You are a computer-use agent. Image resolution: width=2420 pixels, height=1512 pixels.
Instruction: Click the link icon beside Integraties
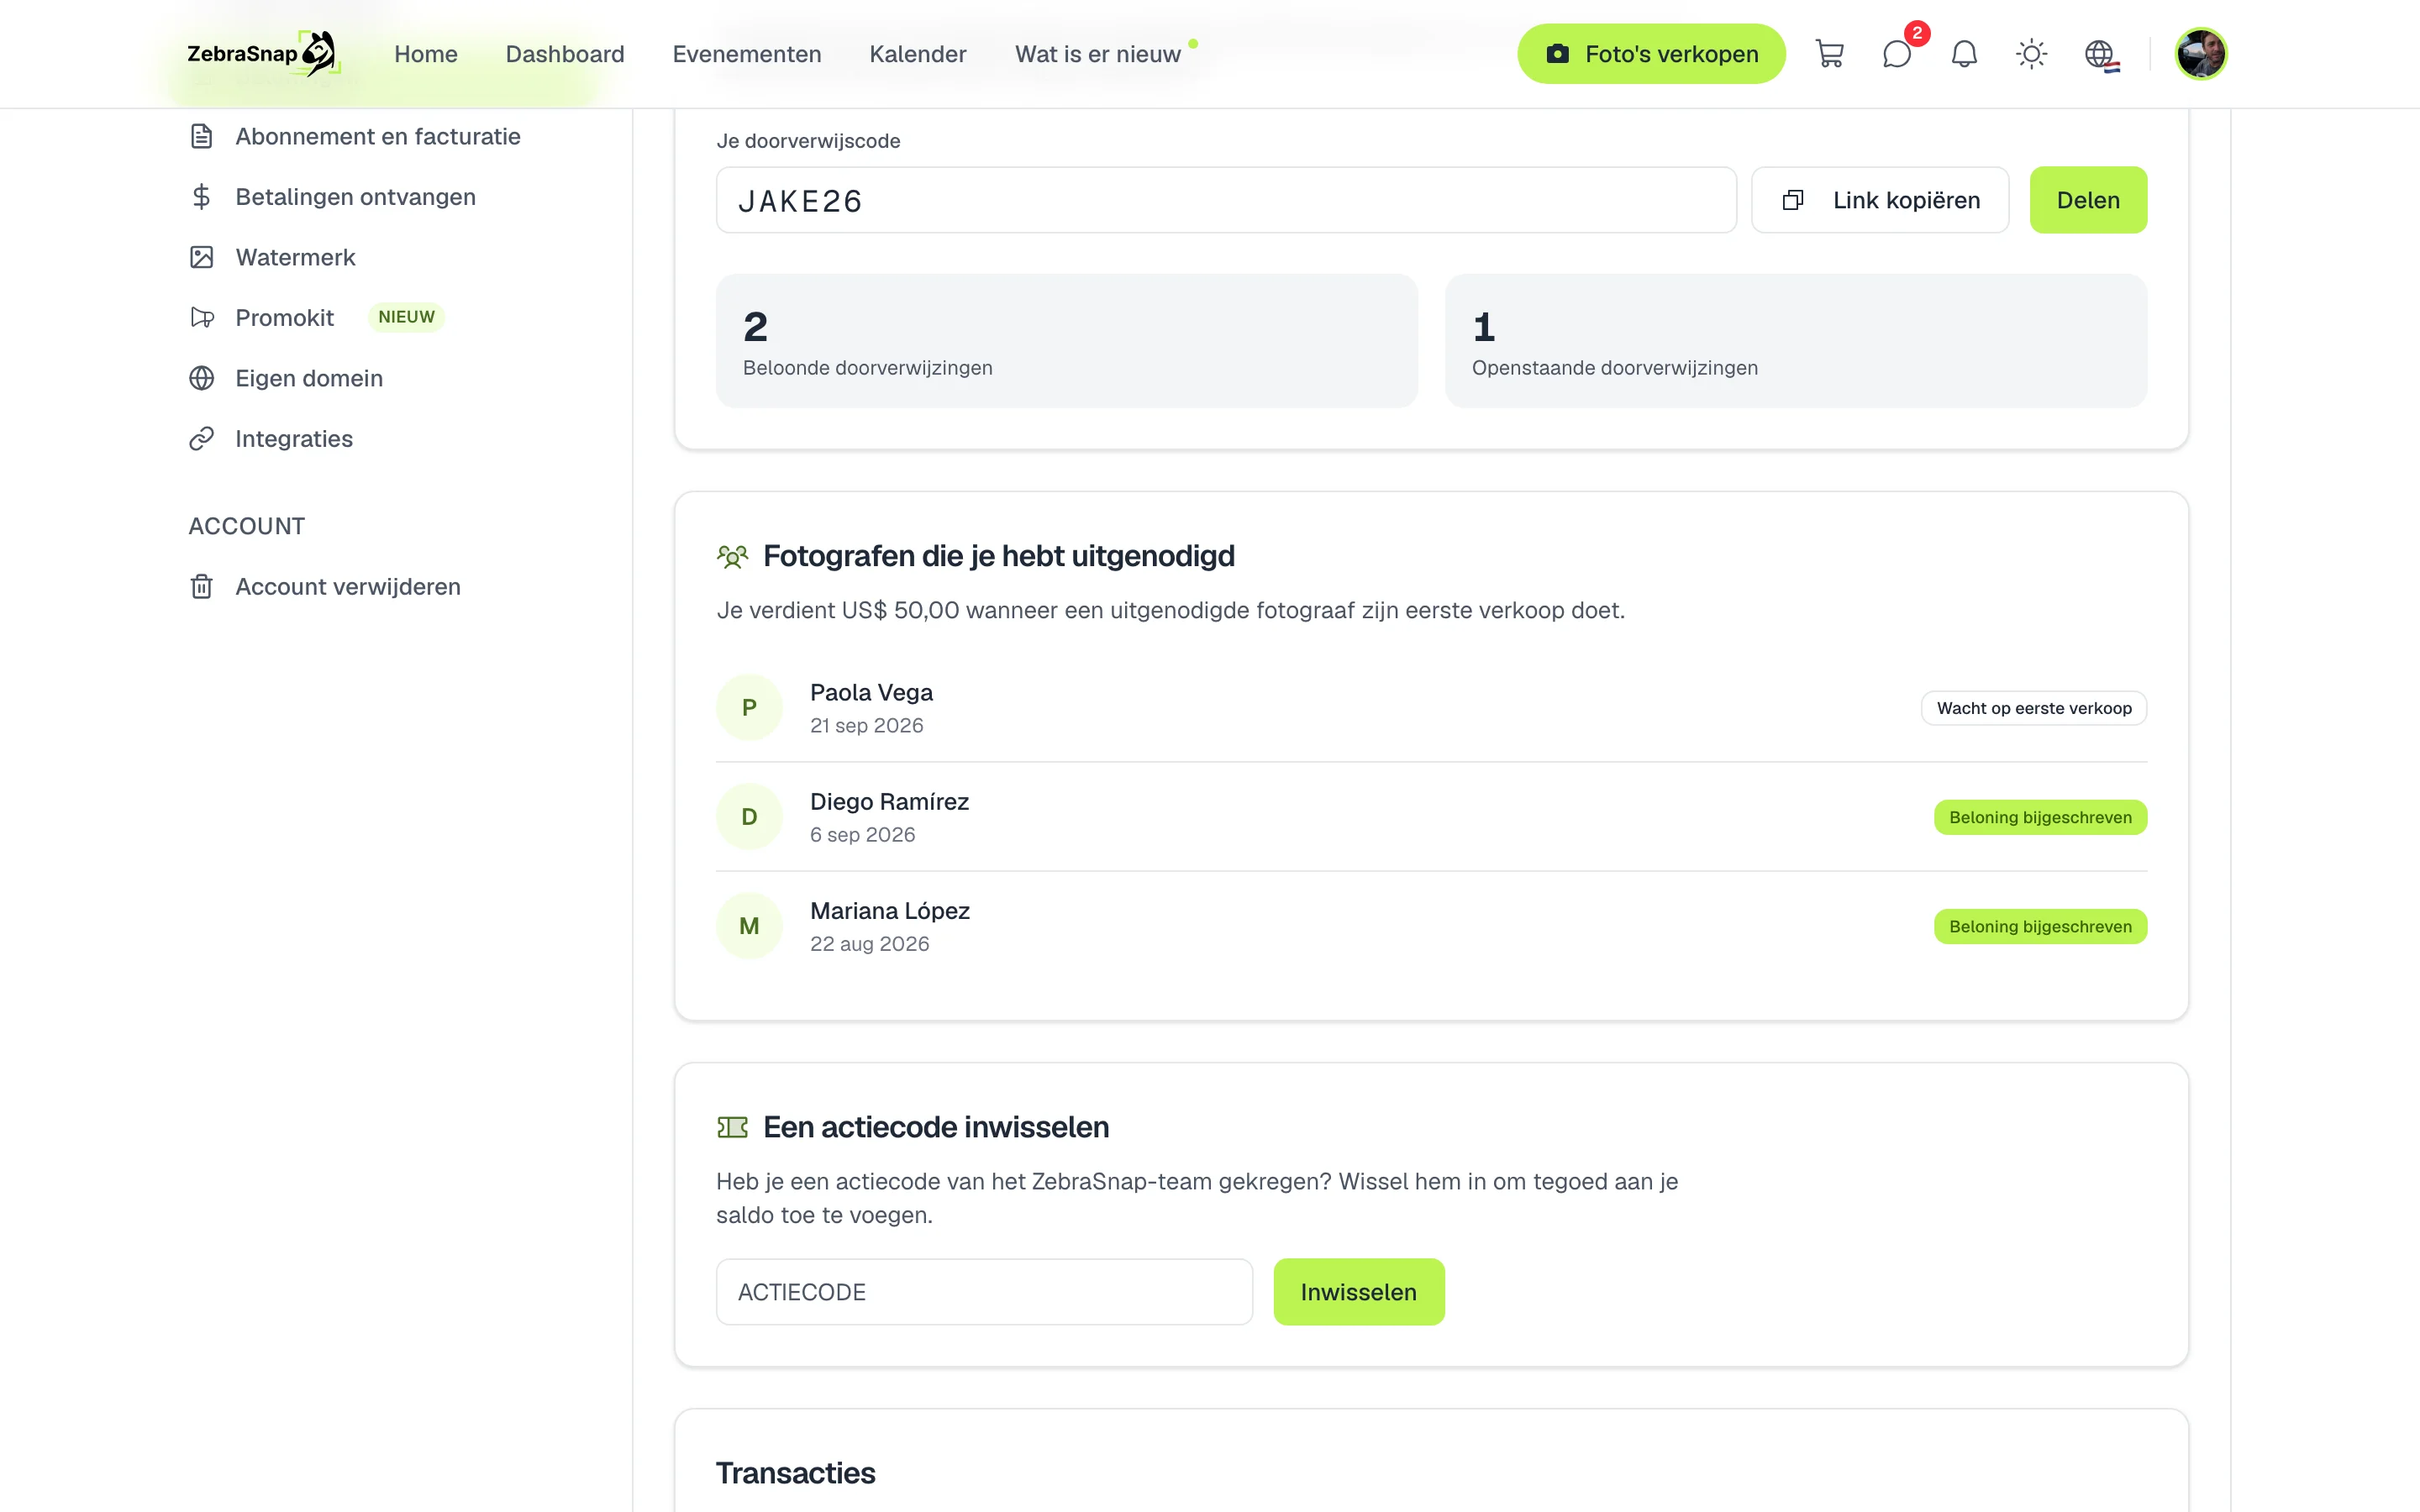tap(202, 439)
